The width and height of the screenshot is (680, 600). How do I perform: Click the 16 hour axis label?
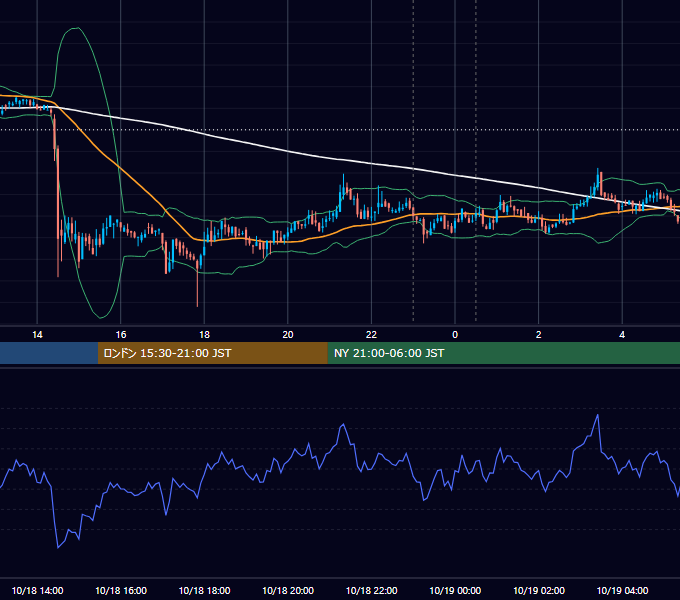(121, 335)
